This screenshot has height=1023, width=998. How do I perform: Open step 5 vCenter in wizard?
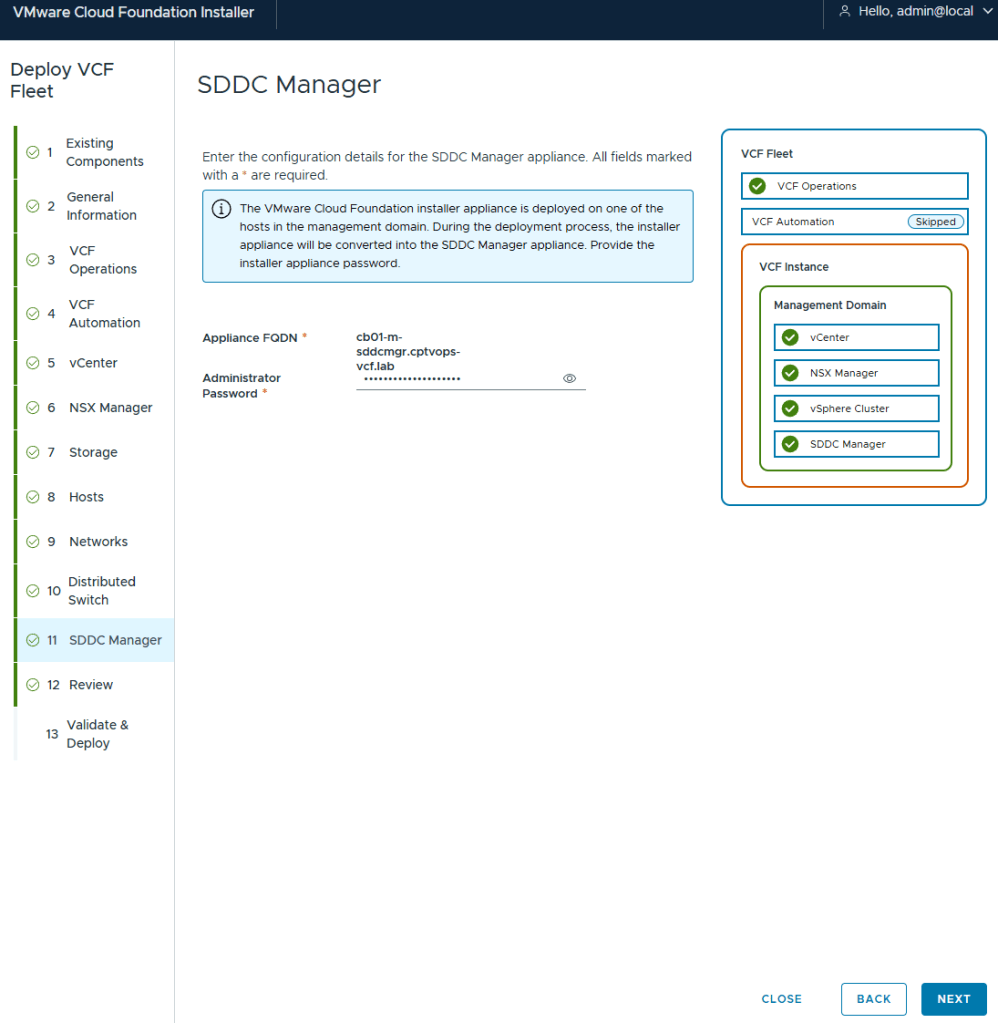point(93,363)
